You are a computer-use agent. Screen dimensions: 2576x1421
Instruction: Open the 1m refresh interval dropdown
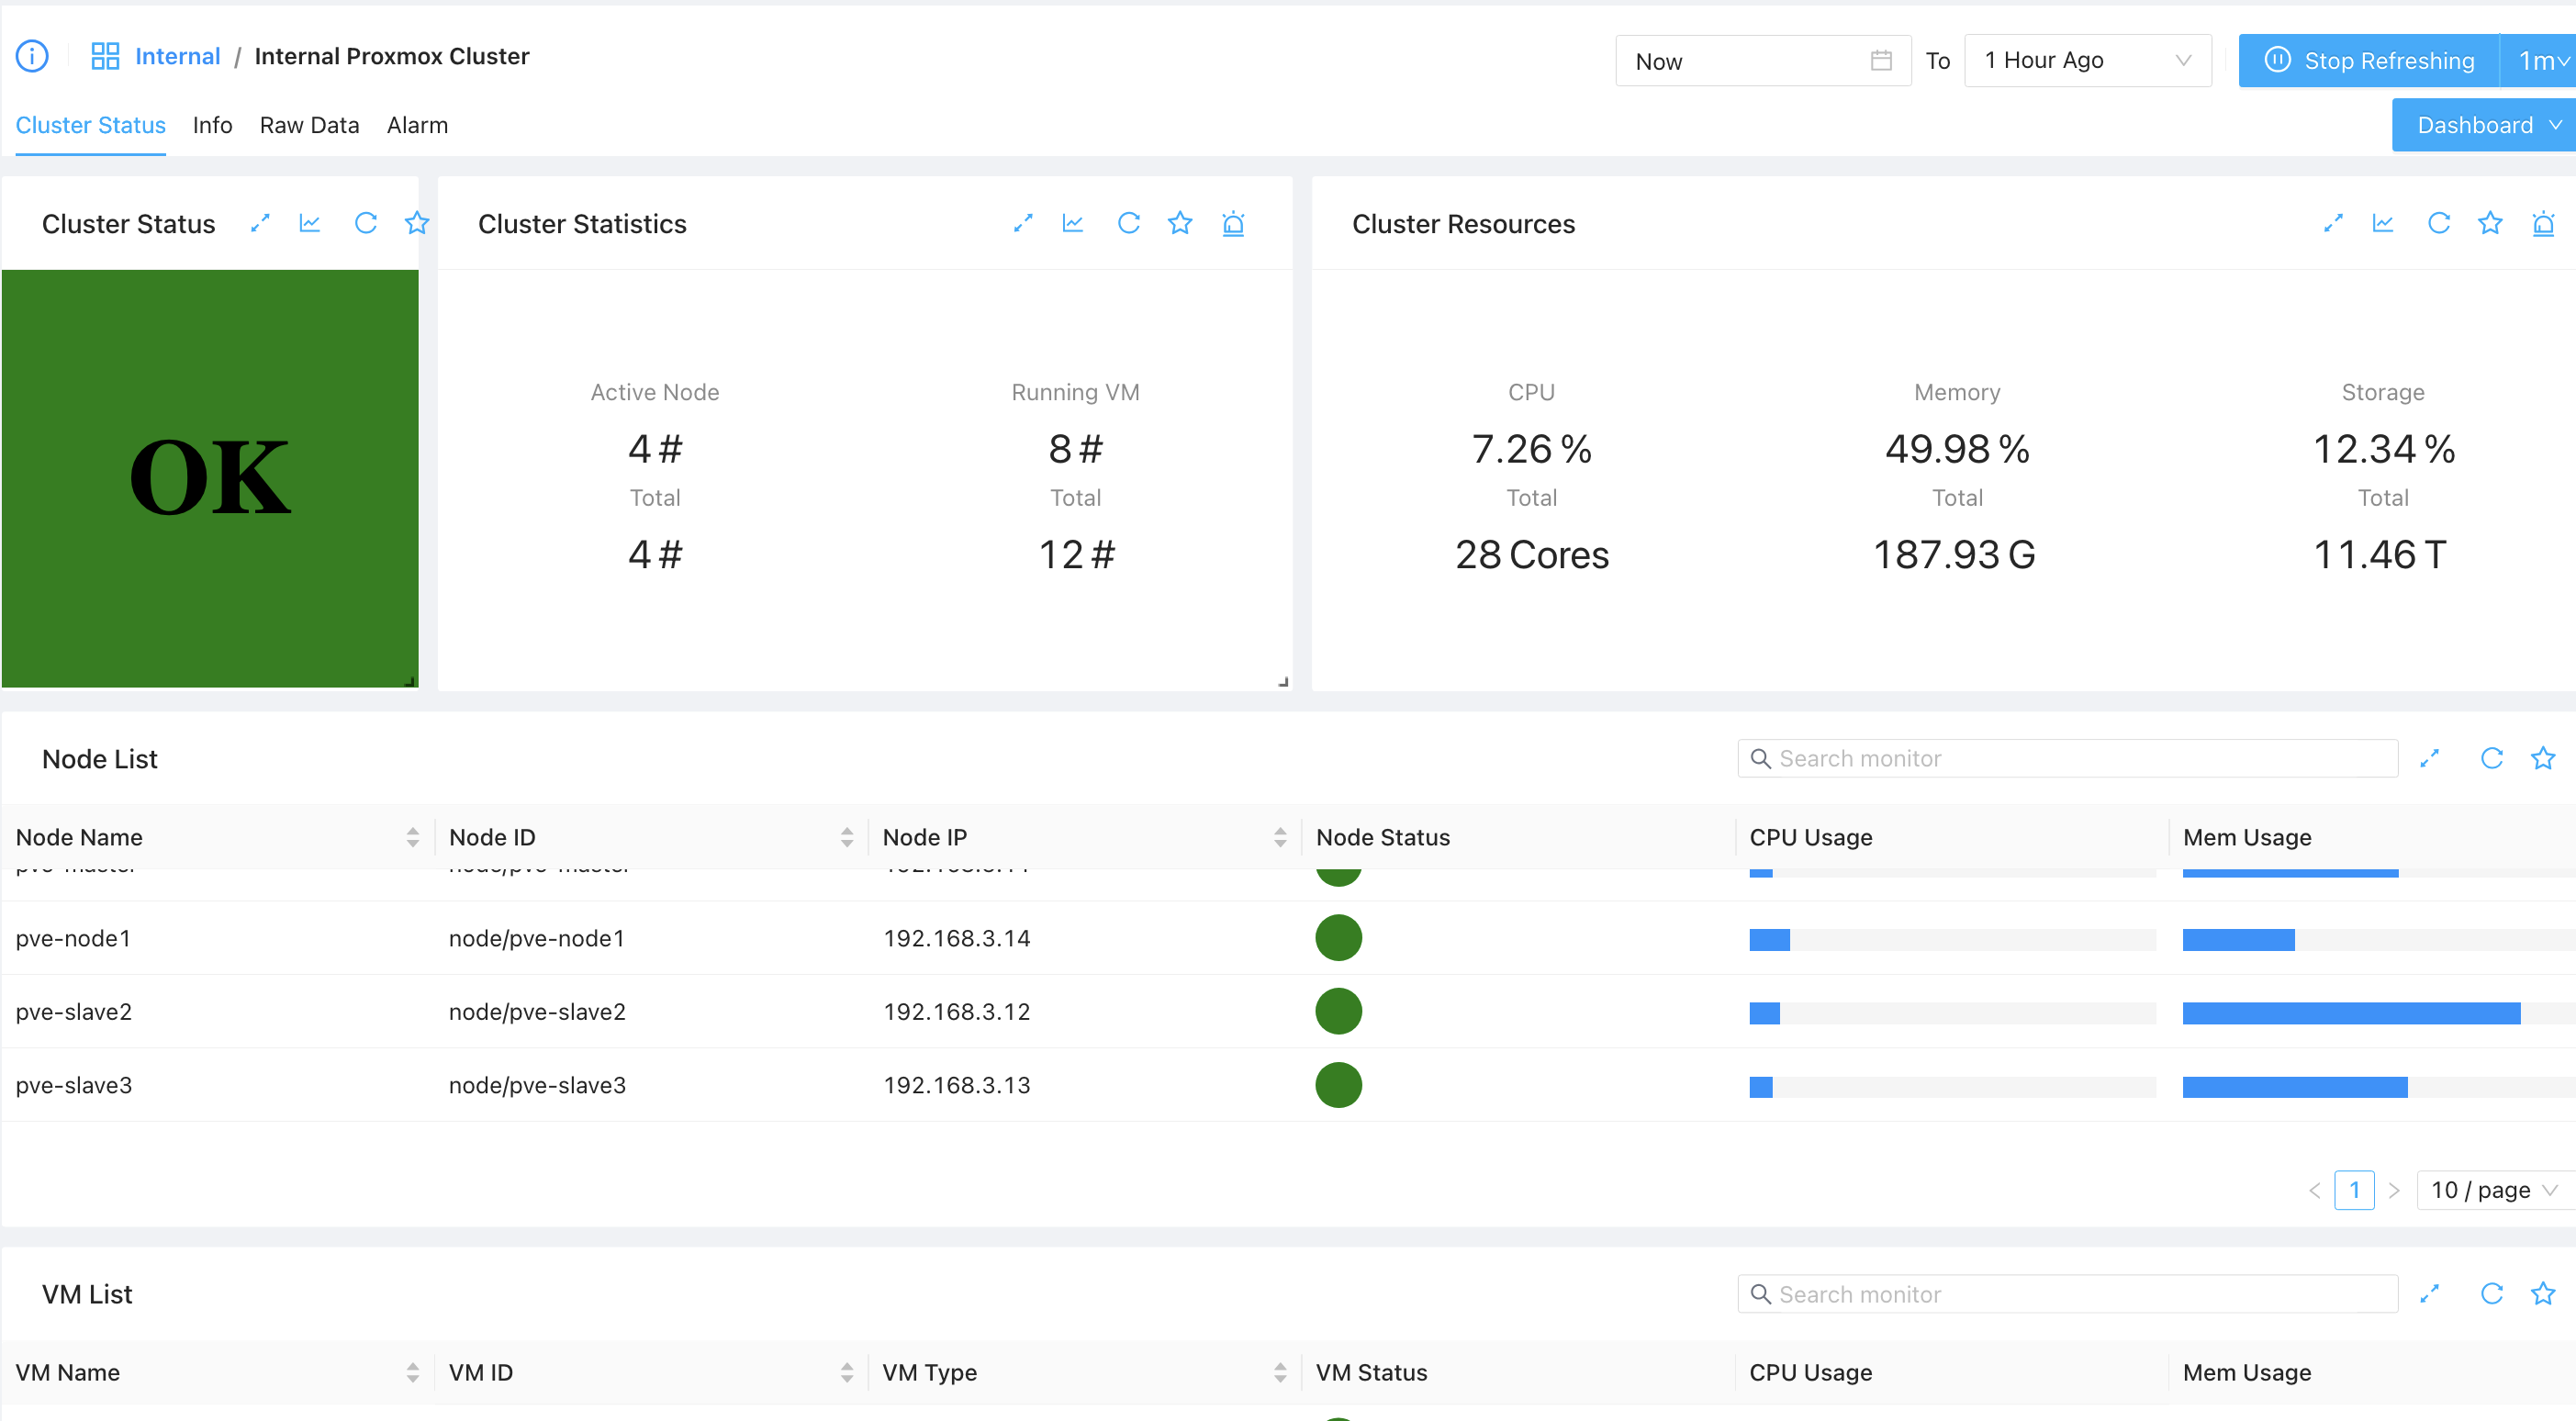[2541, 61]
